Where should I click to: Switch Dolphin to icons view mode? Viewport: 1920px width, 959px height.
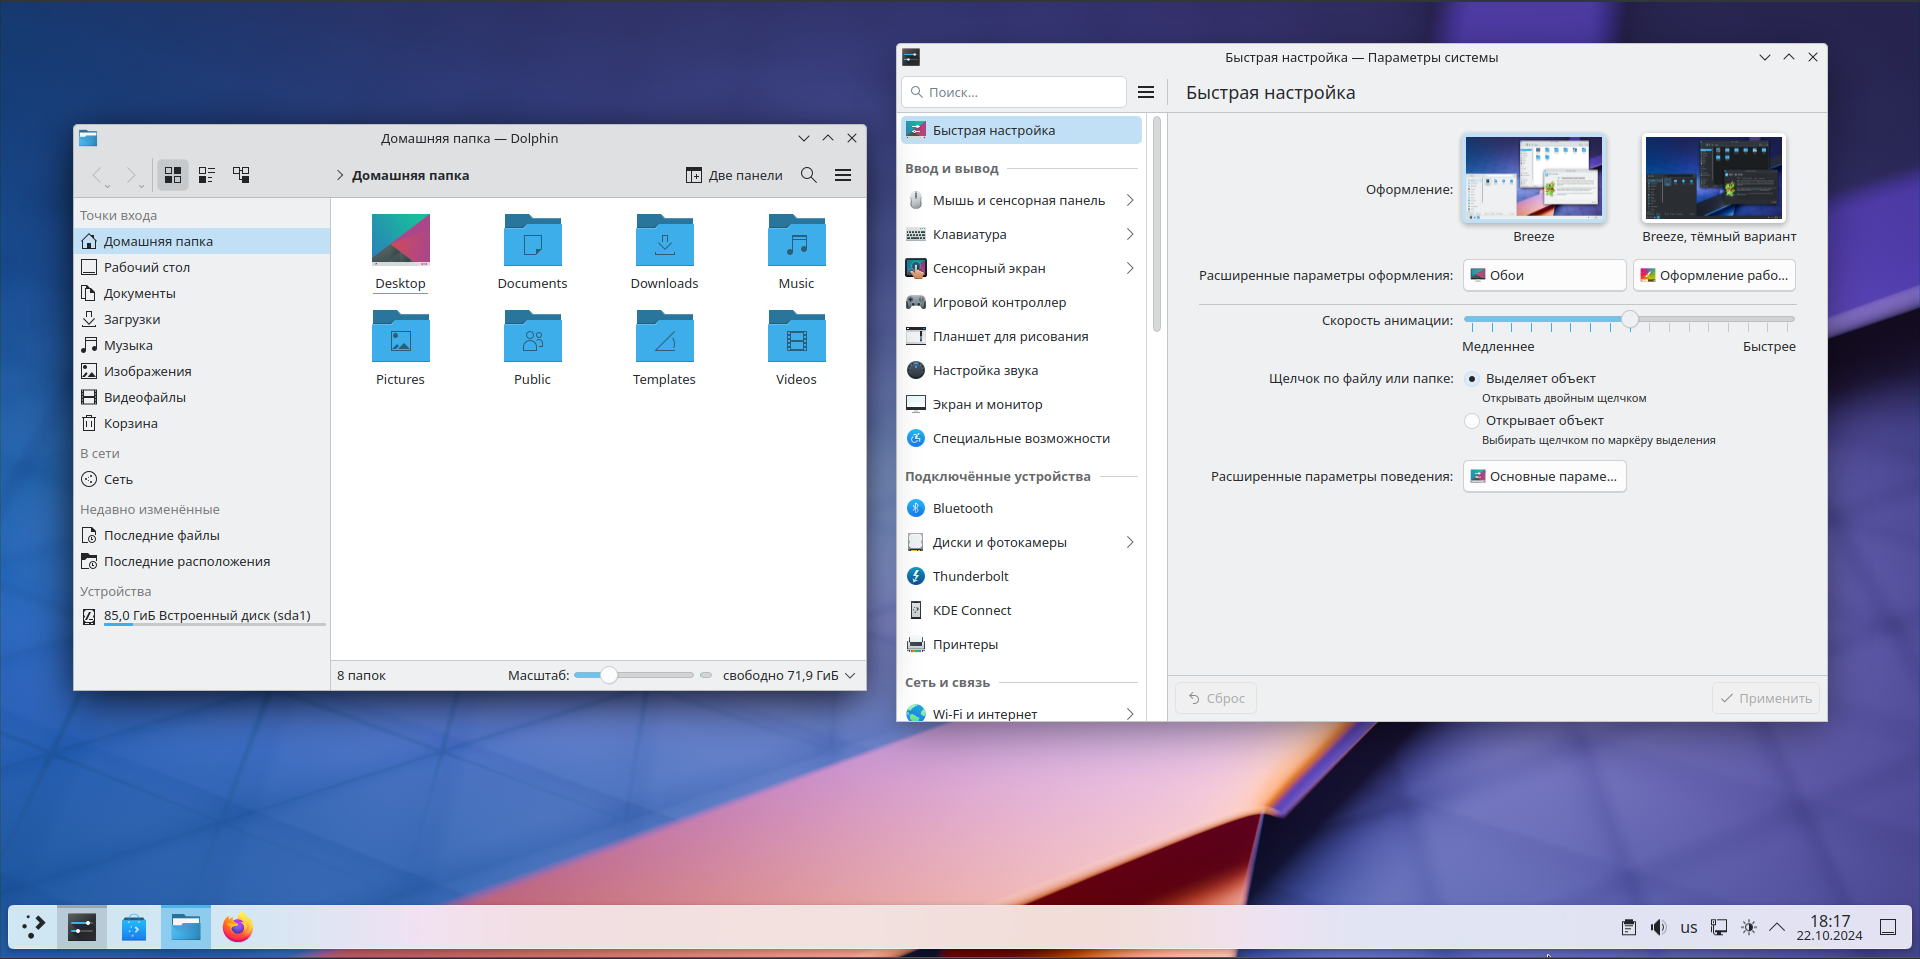point(173,175)
